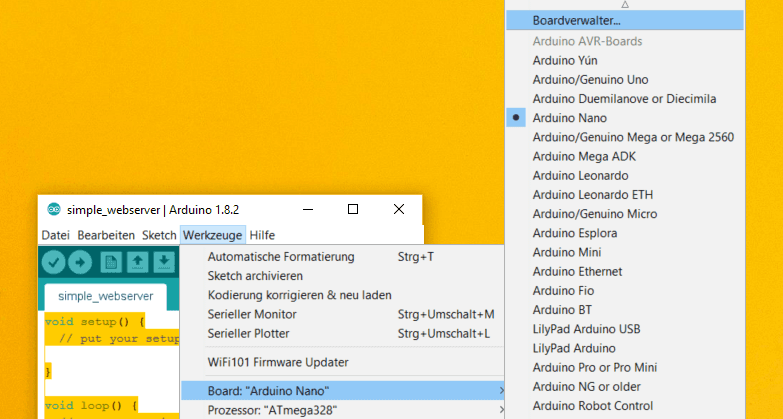783x419 pixels.
Task: Switch to the simple_webserver tab
Action: point(105,296)
